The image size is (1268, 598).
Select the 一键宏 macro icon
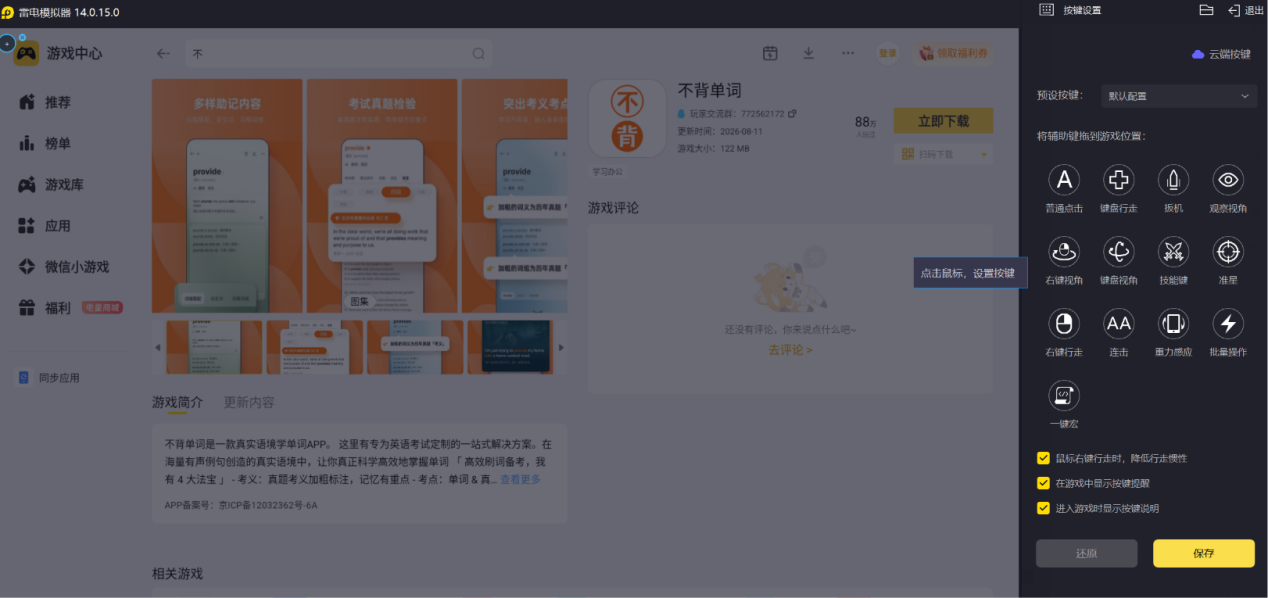[1064, 395]
